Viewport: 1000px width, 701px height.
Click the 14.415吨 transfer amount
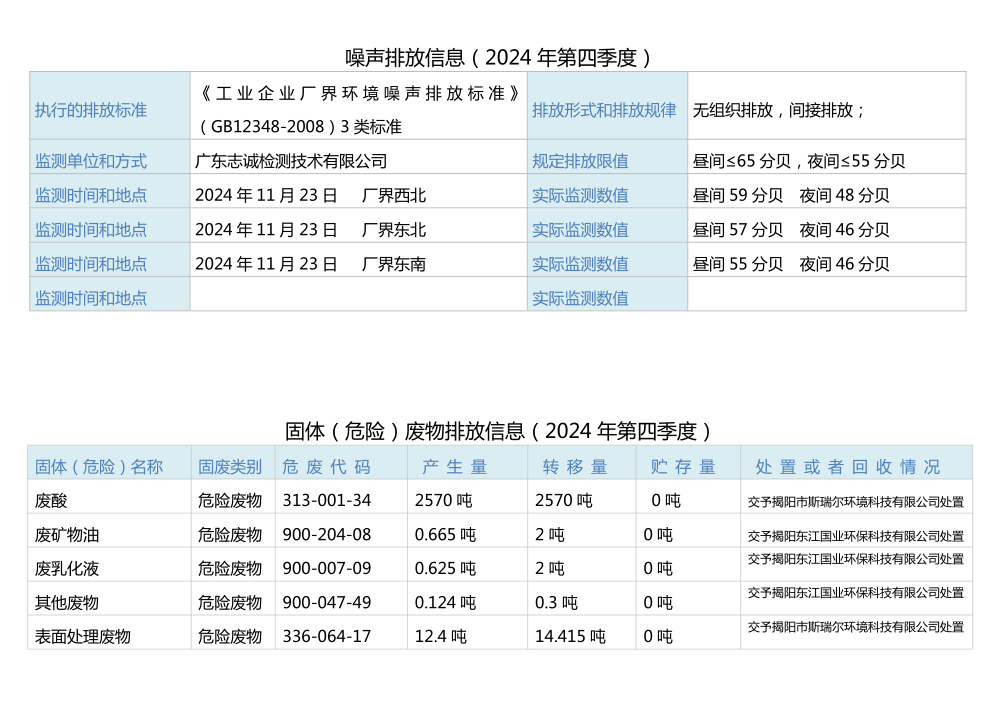[570, 636]
